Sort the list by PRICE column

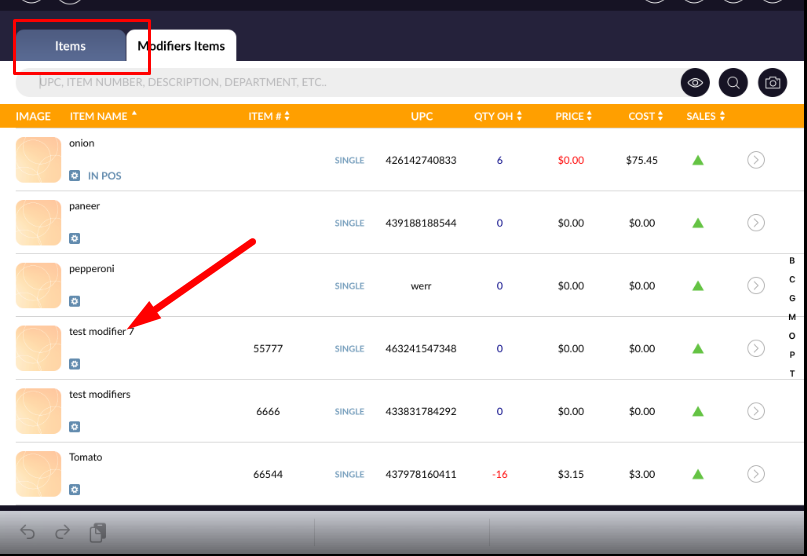click(574, 116)
